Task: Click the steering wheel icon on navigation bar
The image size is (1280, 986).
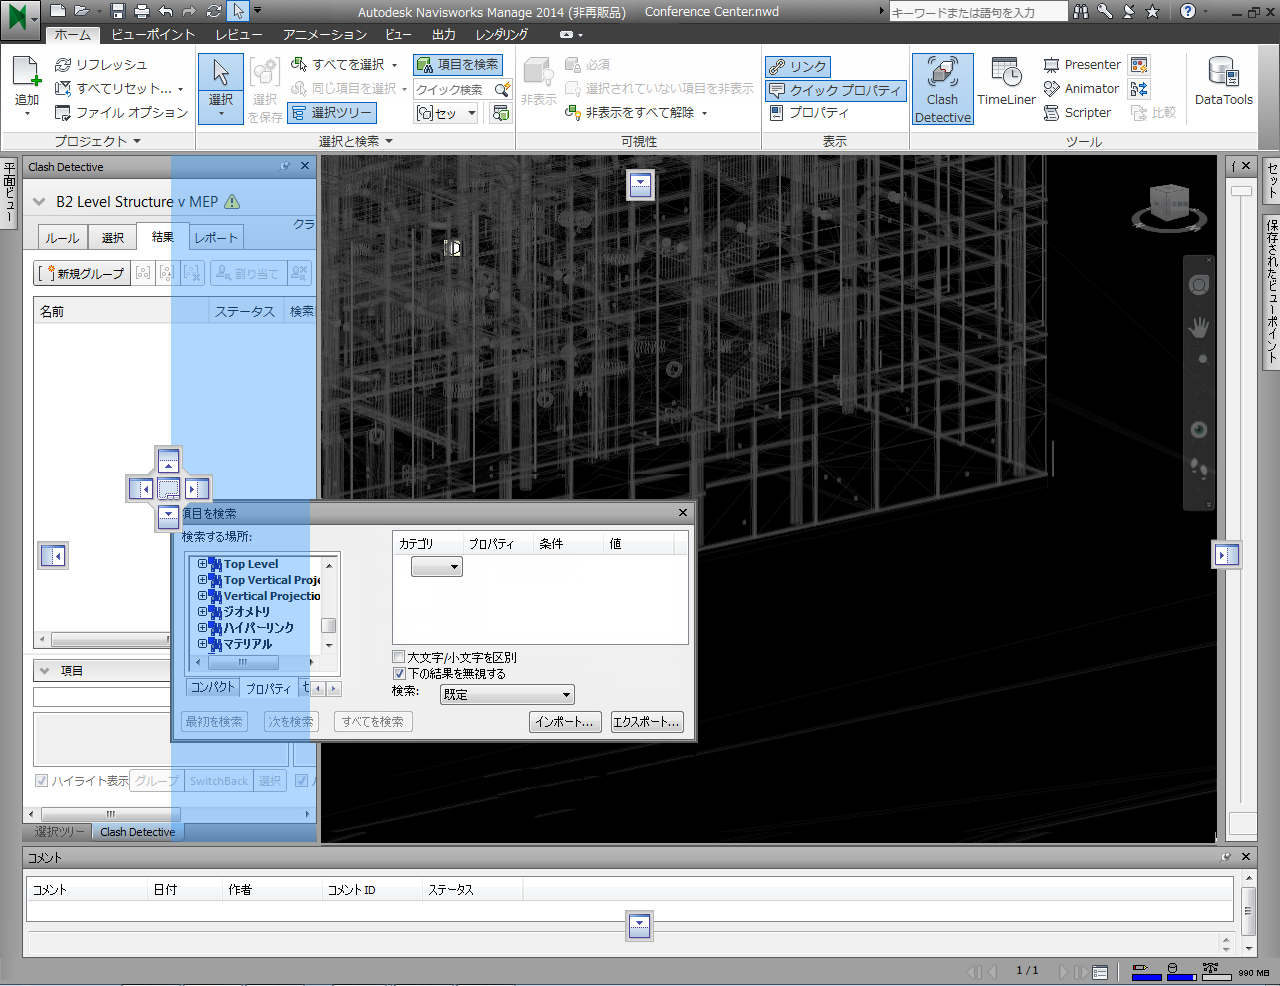Action: [x=1199, y=285]
